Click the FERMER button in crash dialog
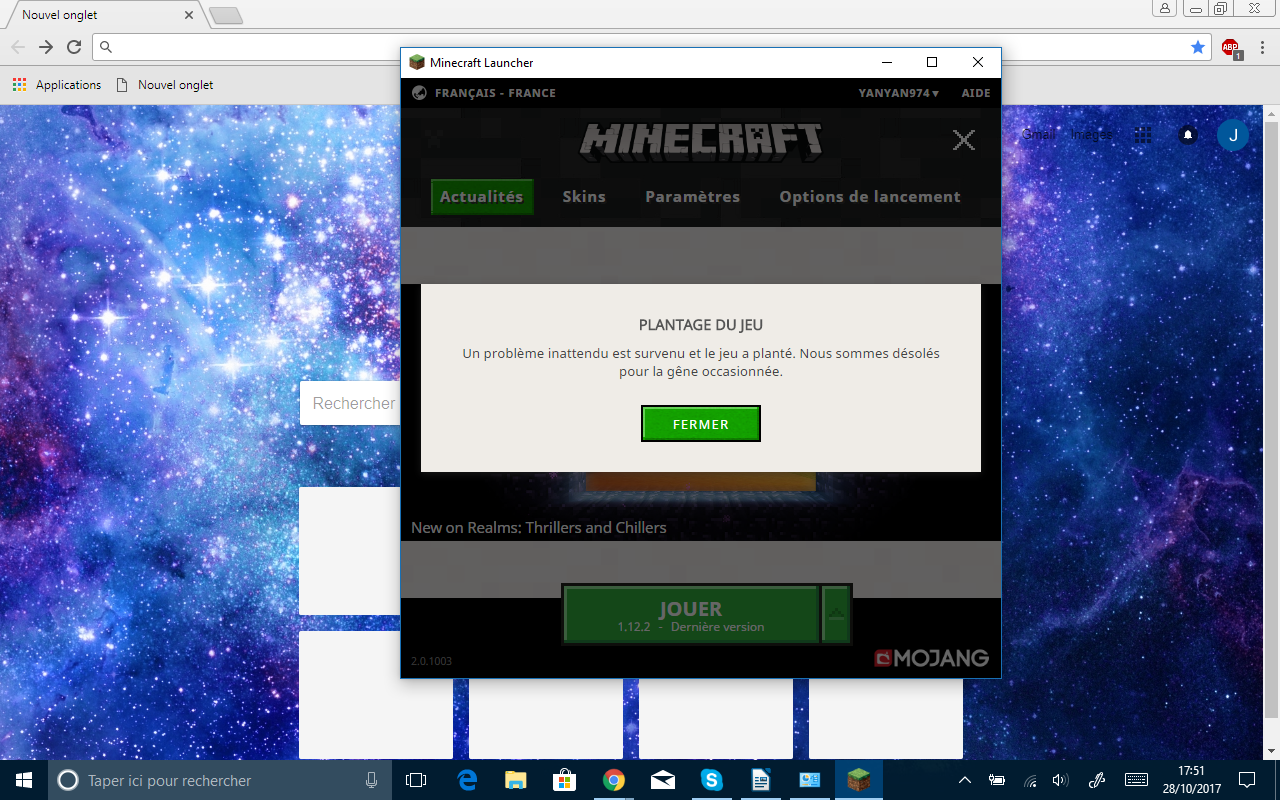The image size is (1280, 800). [x=700, y=424]
